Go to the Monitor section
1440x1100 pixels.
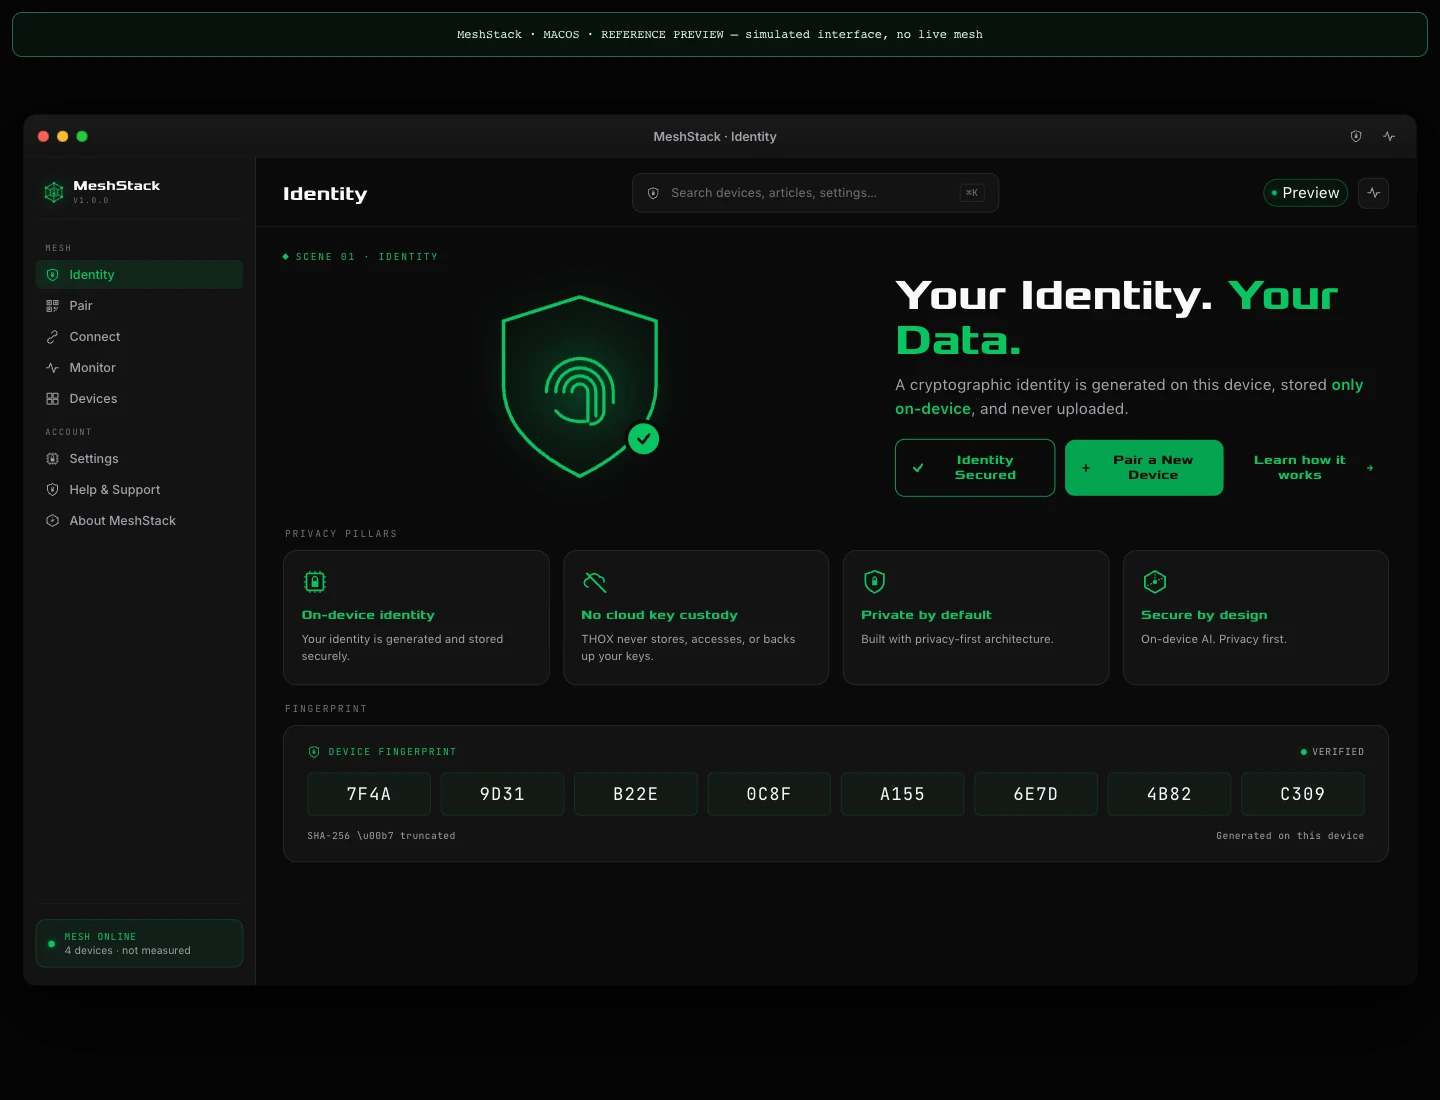tap(140, 368)
